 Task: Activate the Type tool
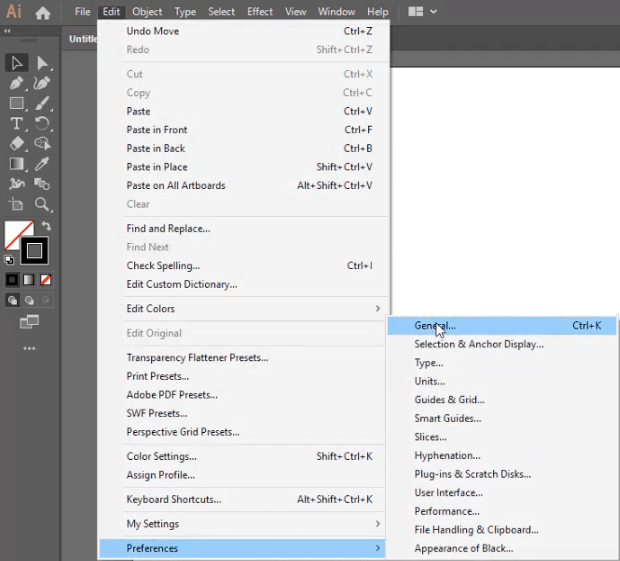(x=16, y=124)
